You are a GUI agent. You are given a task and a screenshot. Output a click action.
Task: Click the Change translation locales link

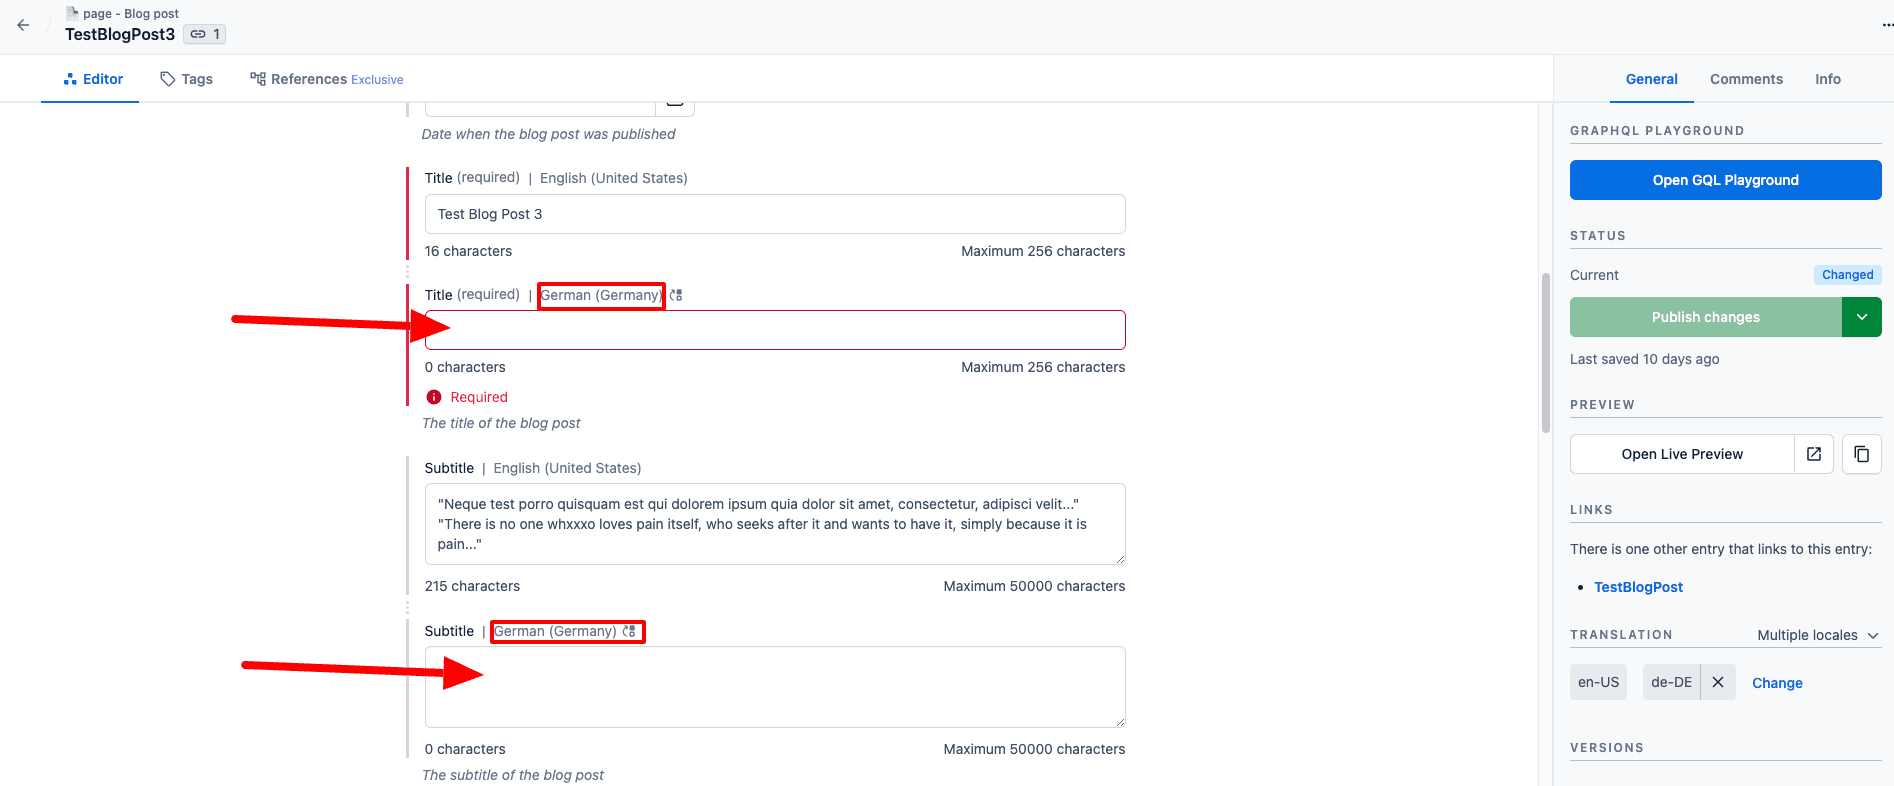point(1777,683)
